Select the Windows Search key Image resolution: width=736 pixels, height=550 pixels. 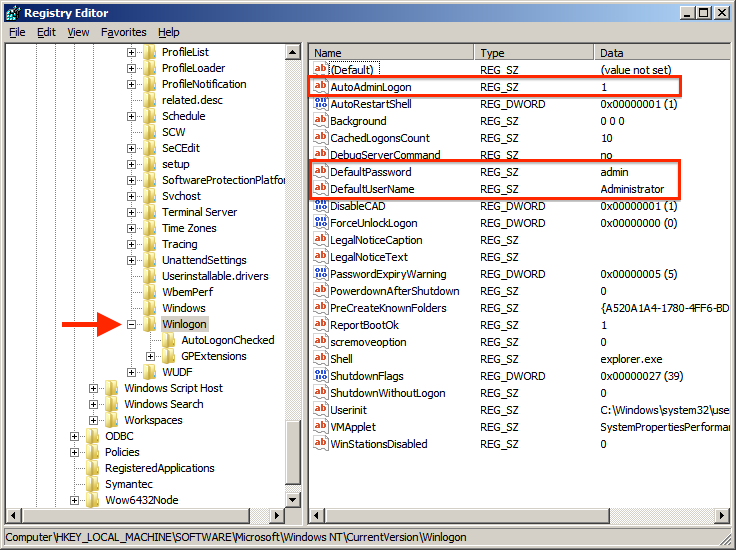(164, 404)
